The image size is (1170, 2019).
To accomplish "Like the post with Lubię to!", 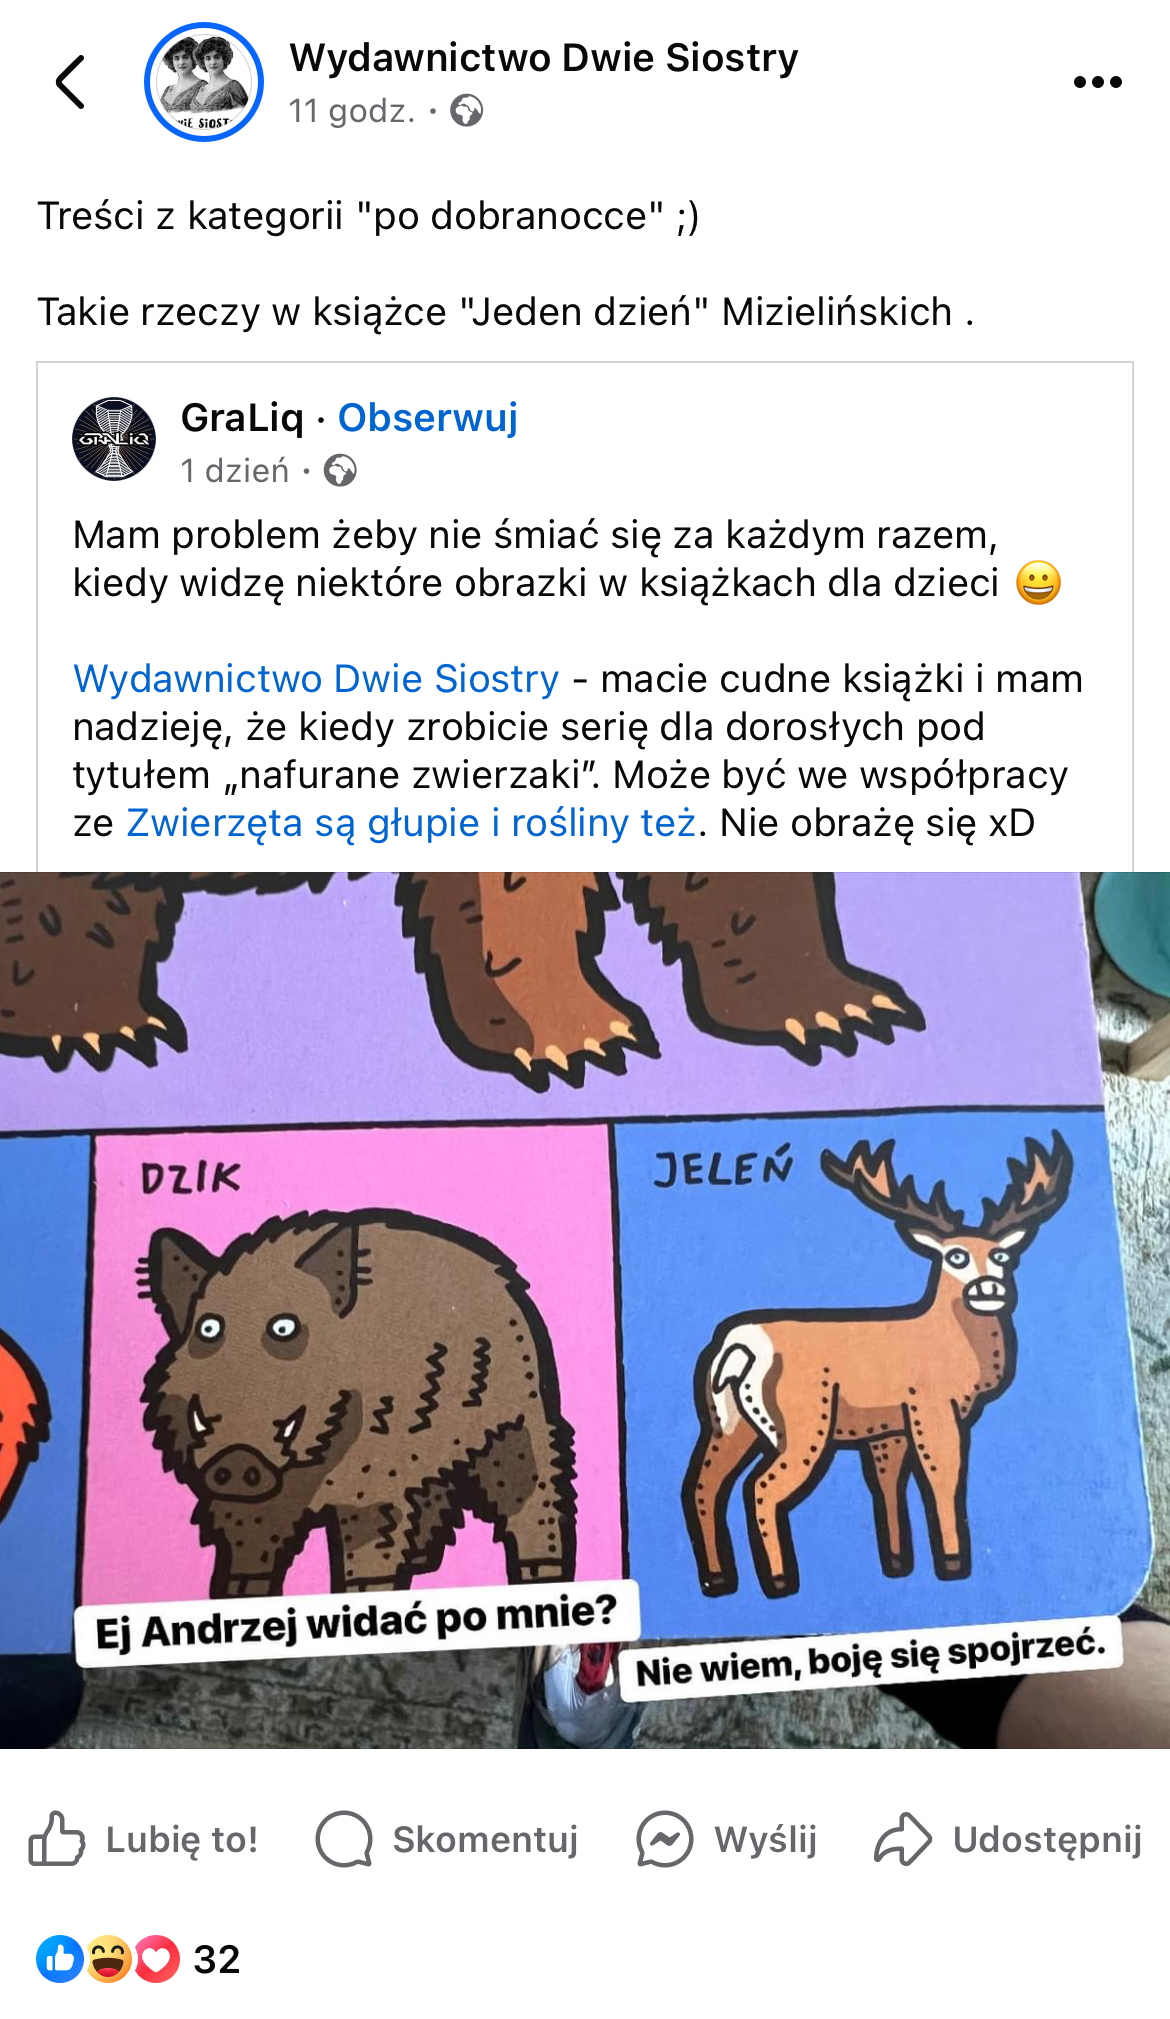I will coord(143,1839).
